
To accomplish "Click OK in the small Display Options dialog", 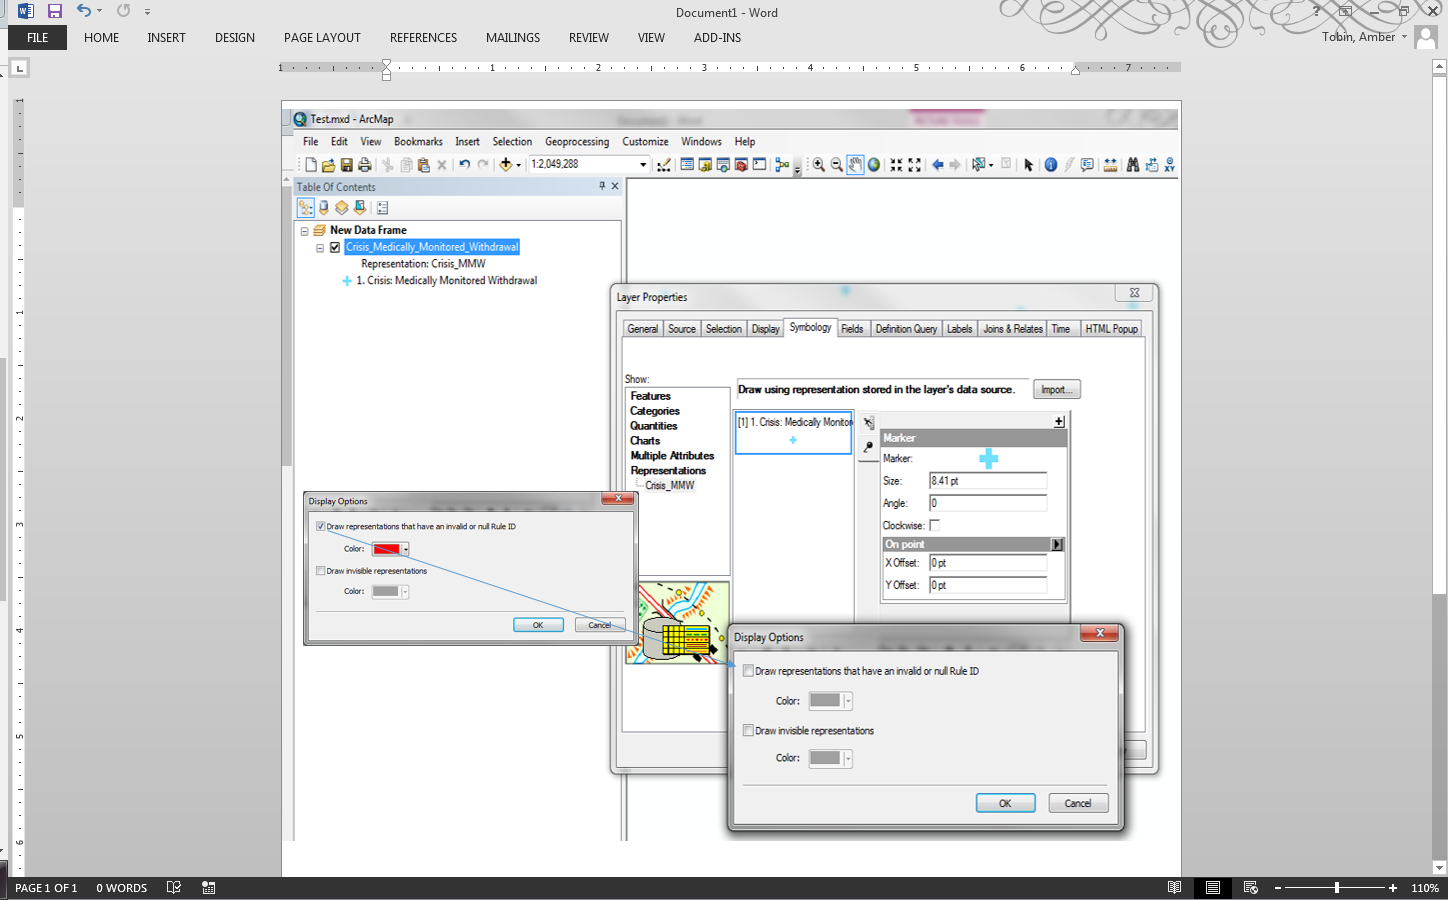I will coord(538,625).
